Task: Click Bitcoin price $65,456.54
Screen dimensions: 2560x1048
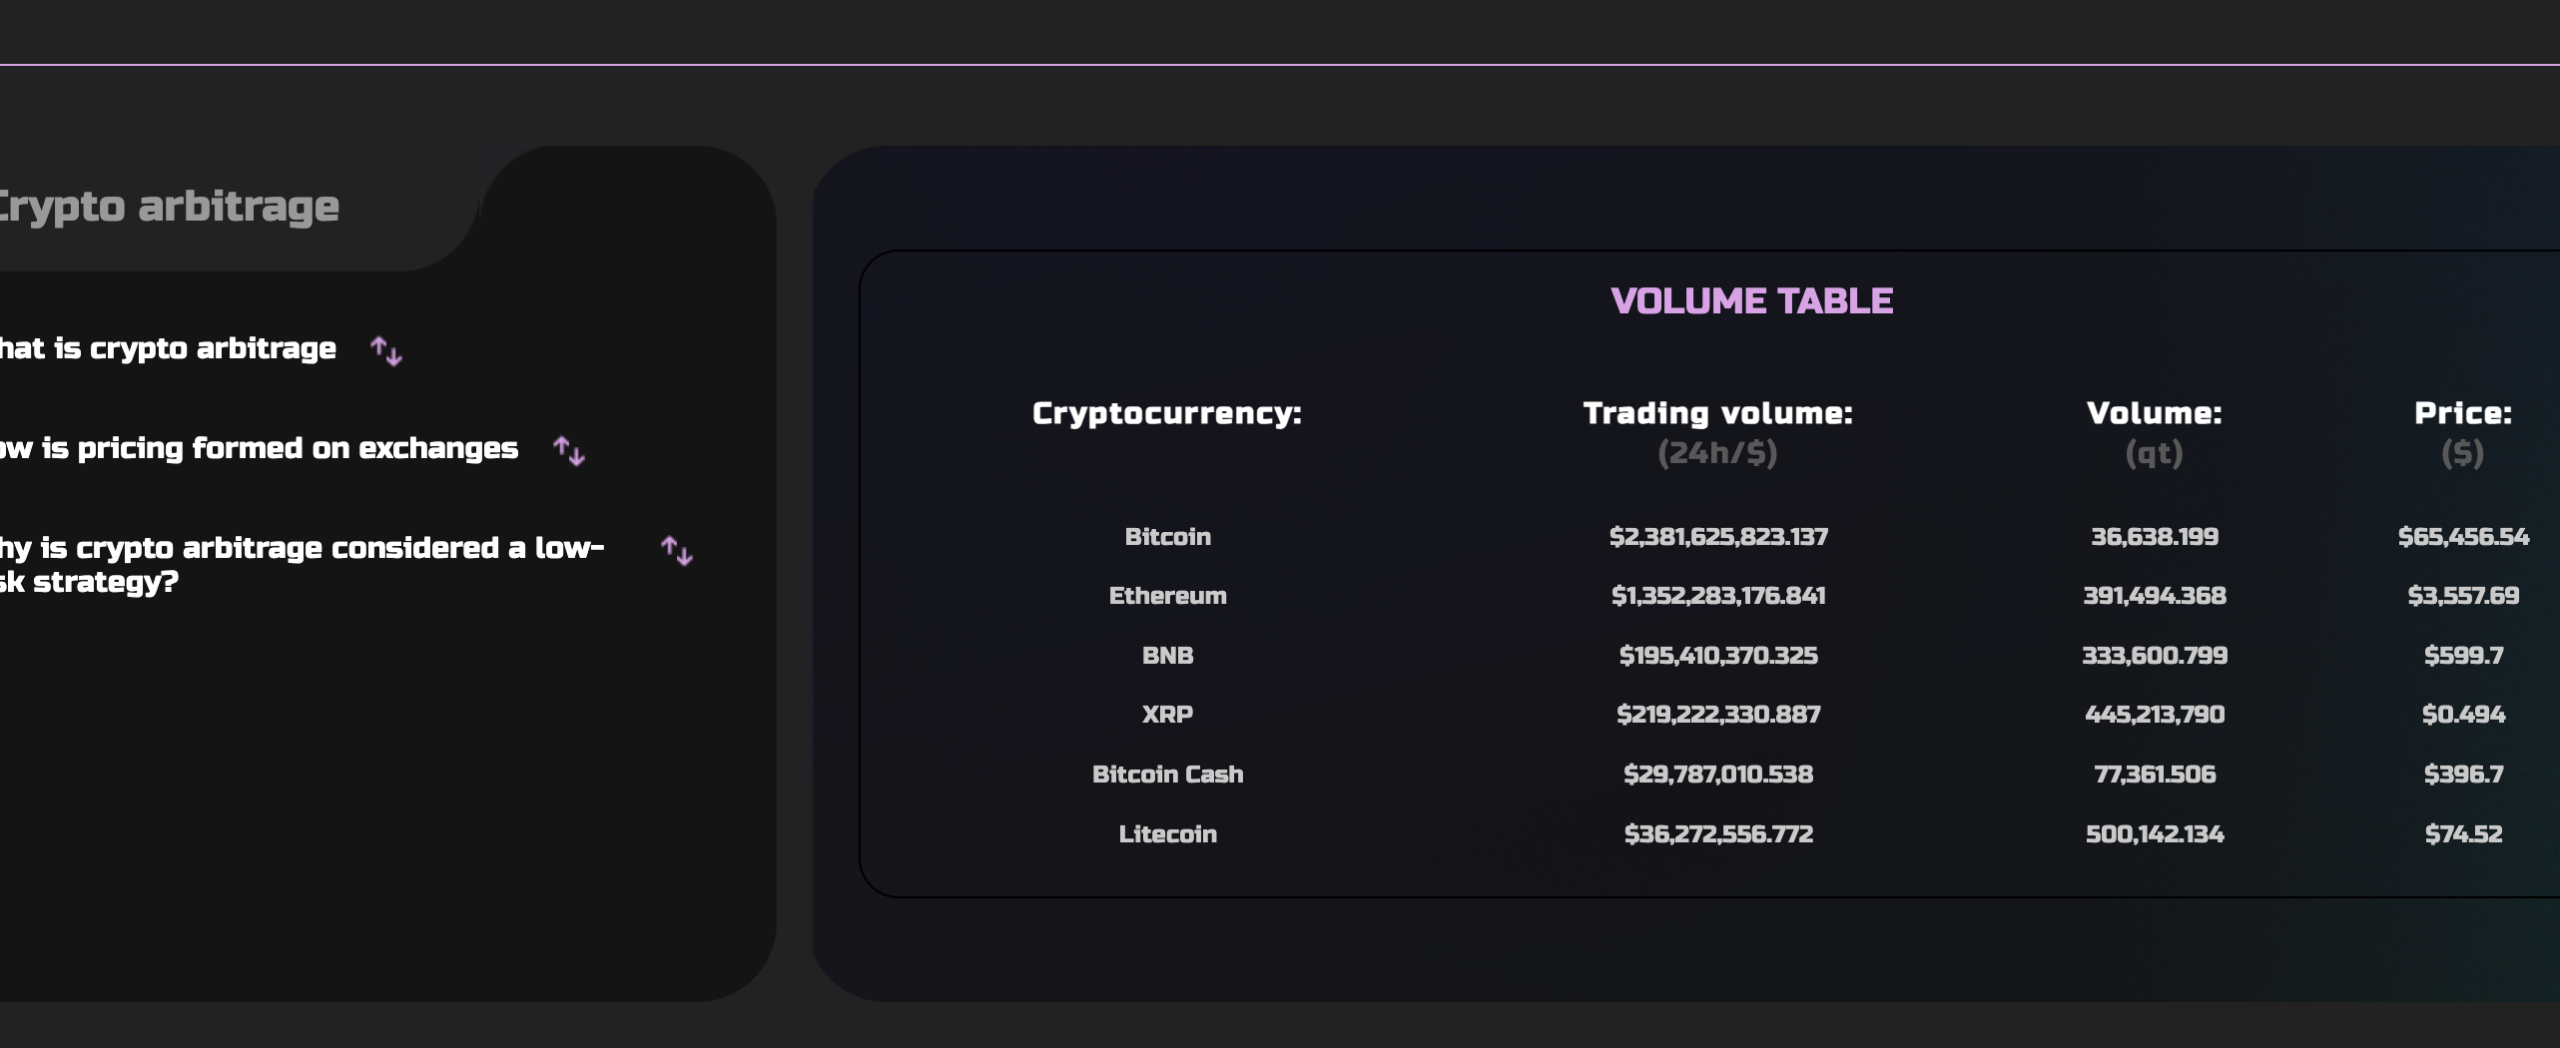Action: (2463, 537)
